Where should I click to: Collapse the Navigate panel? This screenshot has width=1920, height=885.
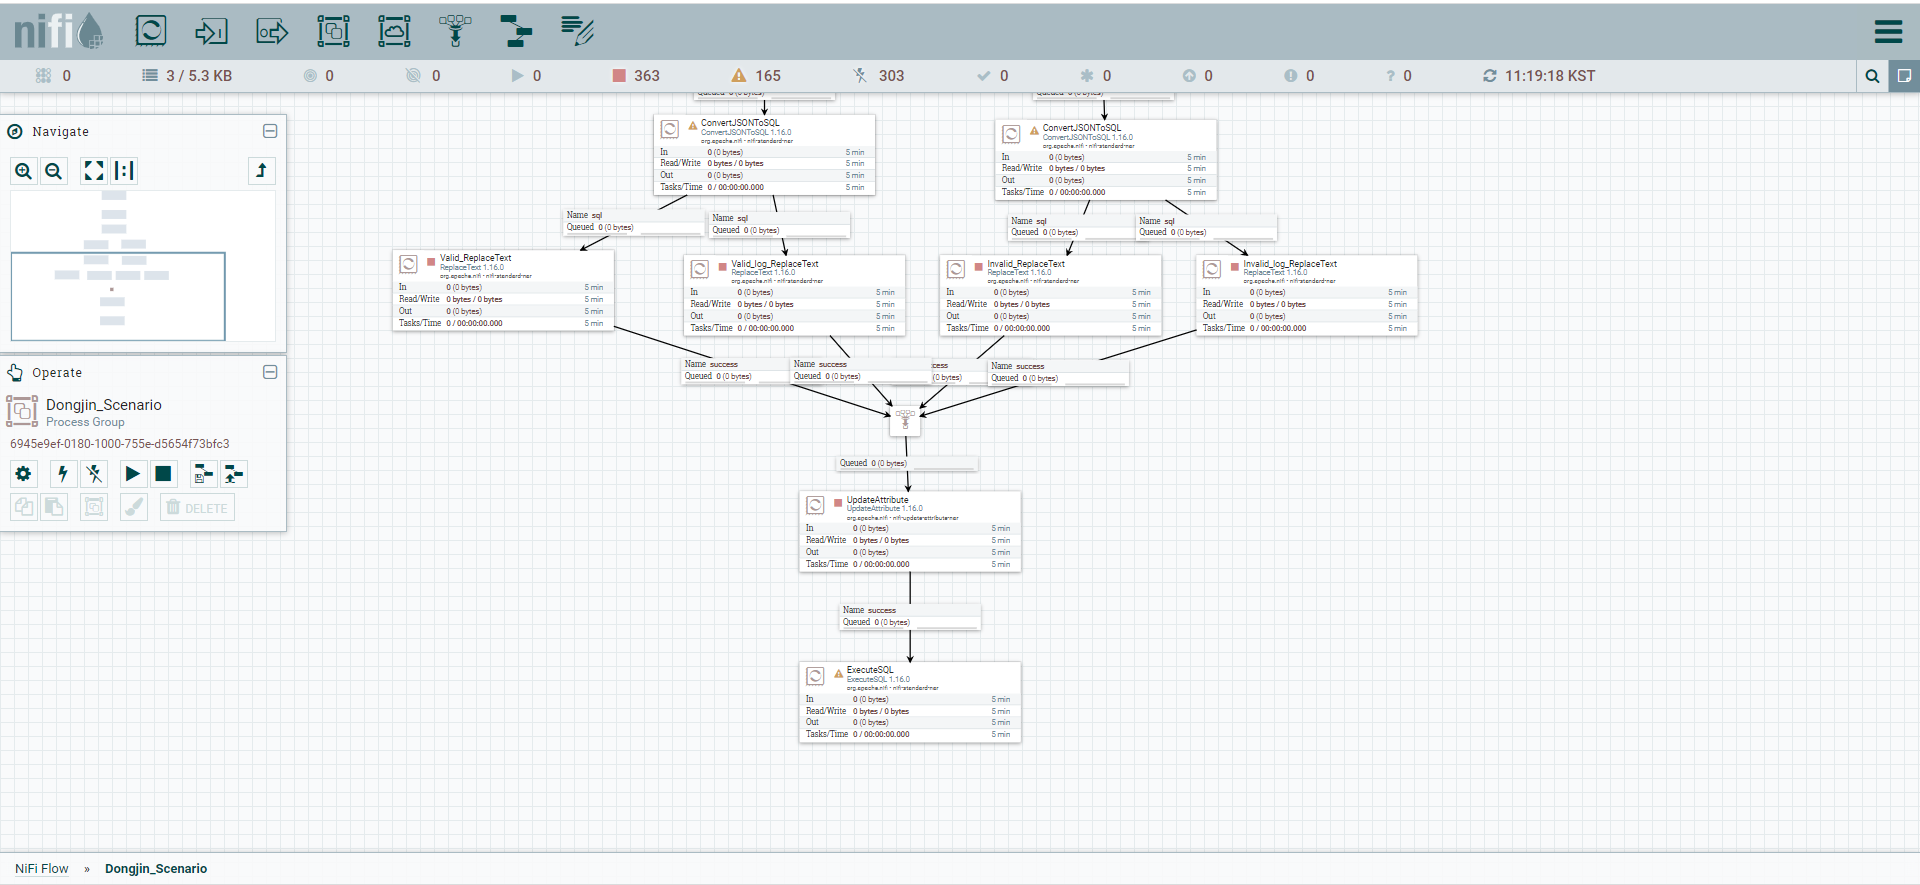tap(270, 131)
